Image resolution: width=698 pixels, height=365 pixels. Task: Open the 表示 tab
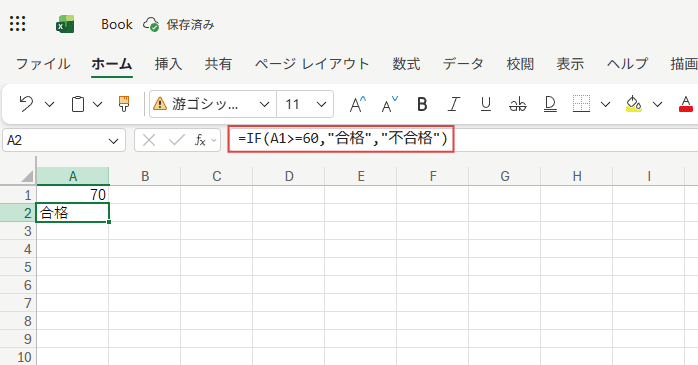coord(570,64)
